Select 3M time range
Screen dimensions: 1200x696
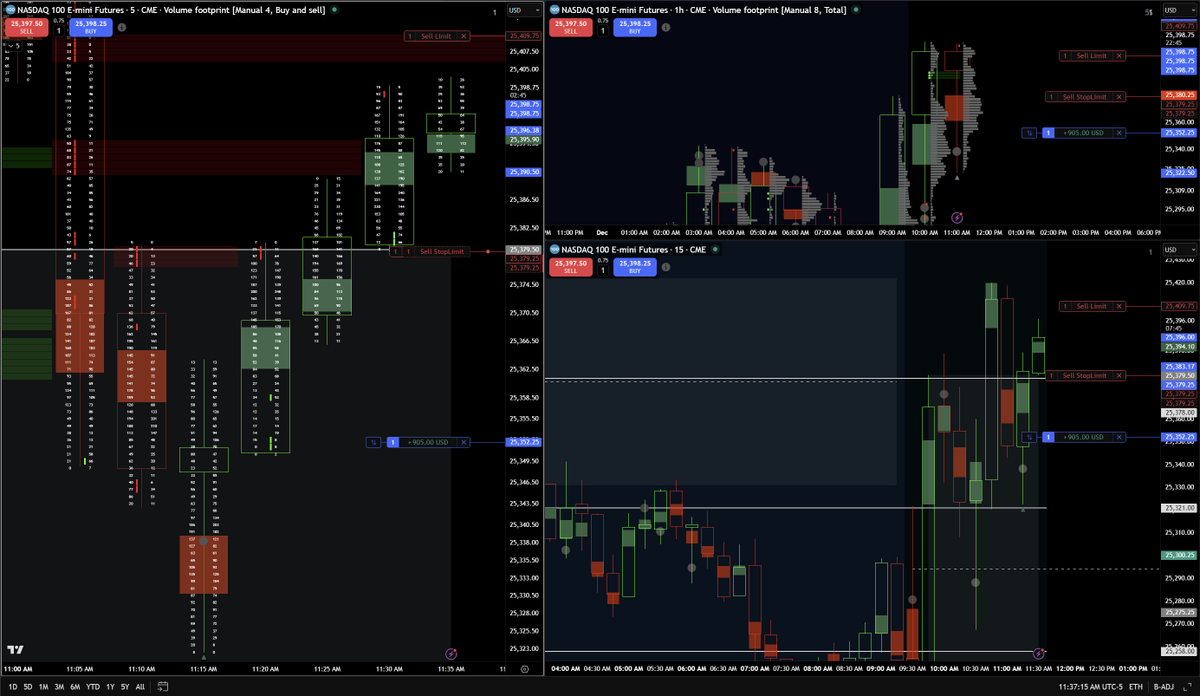[x=61, y=687]
